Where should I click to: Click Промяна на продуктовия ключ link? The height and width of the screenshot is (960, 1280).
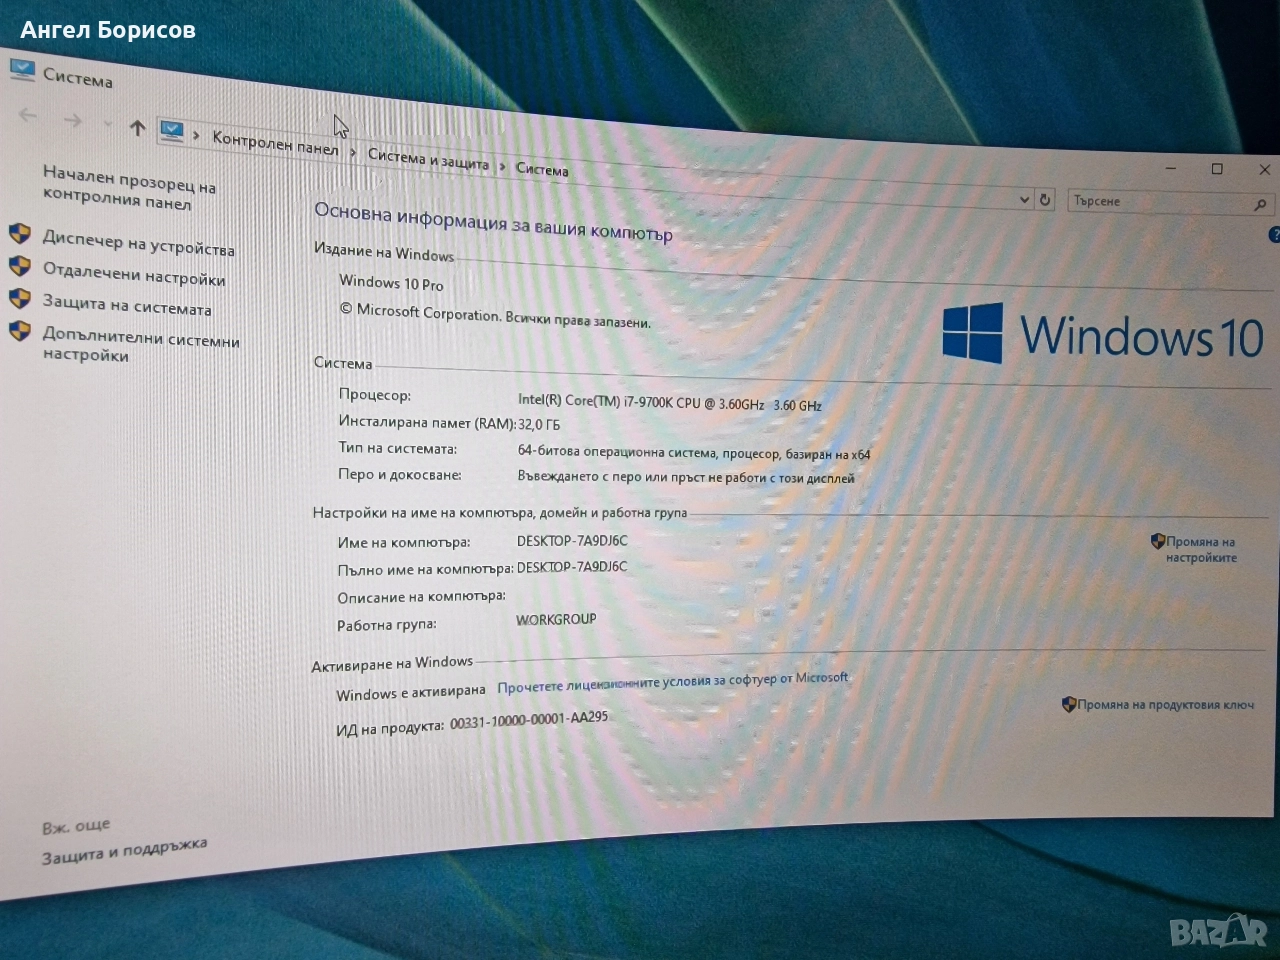(1165, 704)
